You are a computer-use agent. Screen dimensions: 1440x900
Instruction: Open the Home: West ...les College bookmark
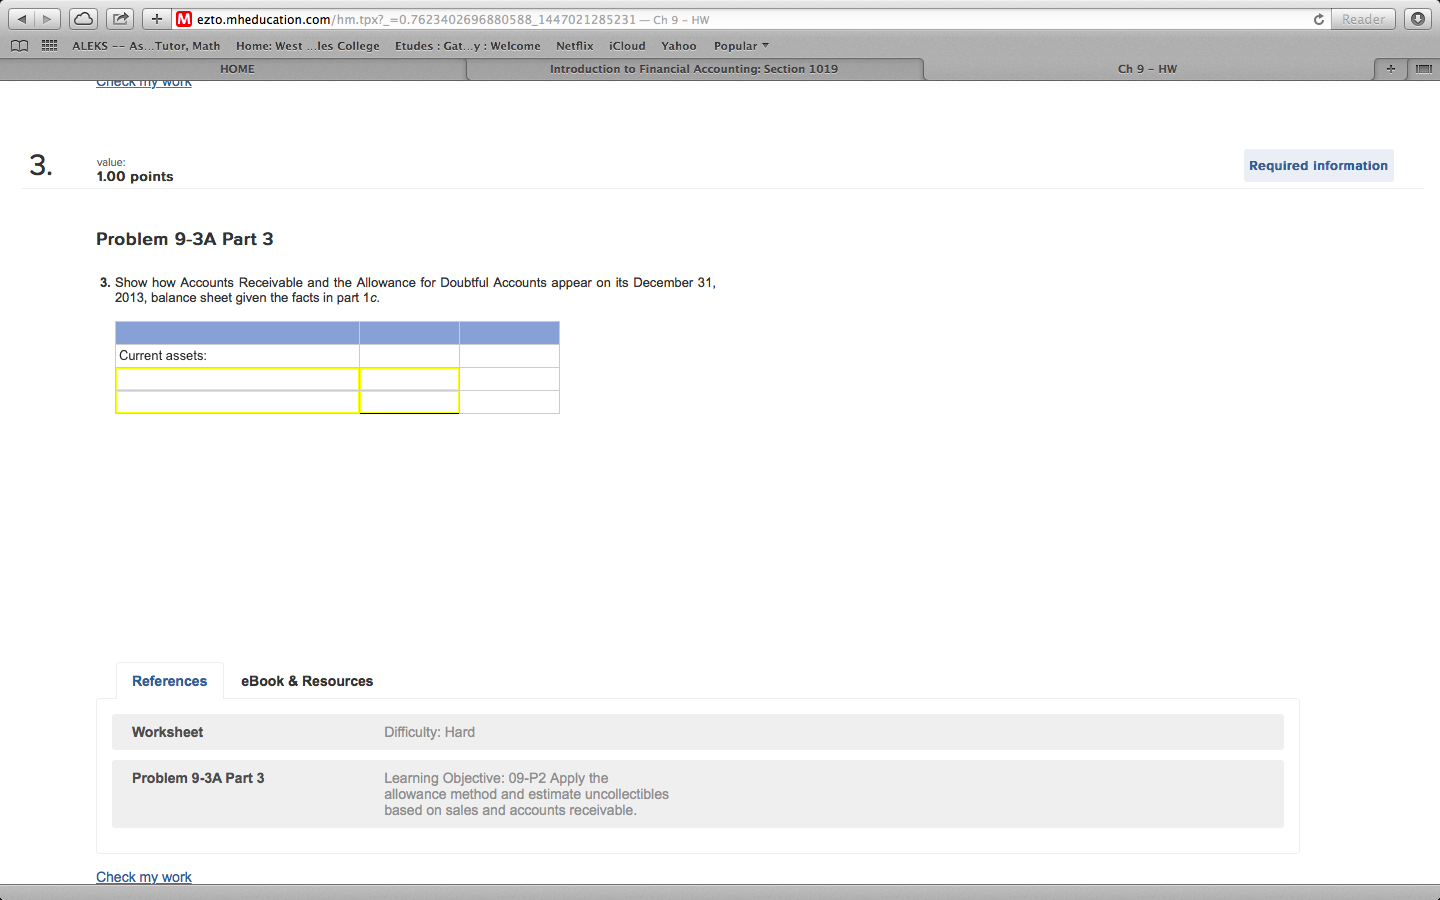pos(308,46)
